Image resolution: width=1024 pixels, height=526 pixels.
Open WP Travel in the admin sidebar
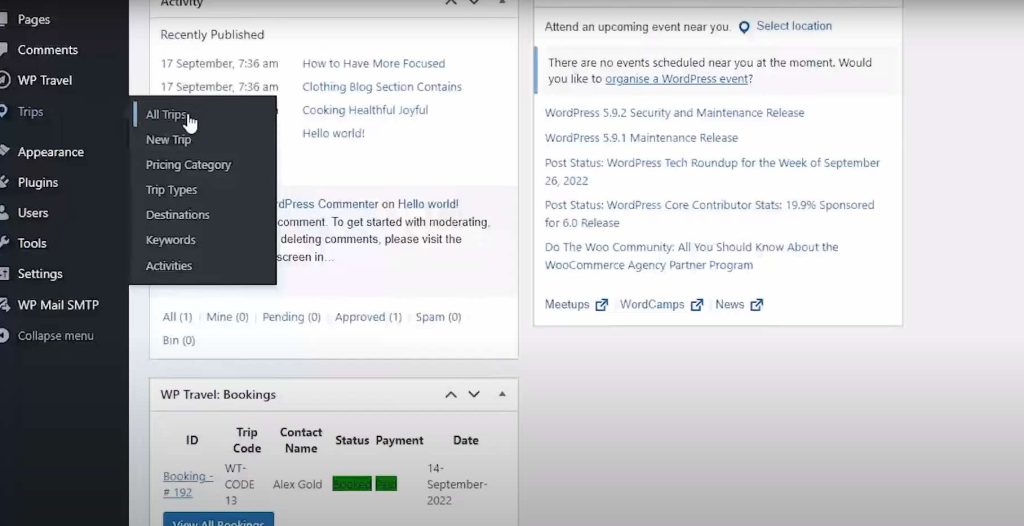click(x=44, y=80)
